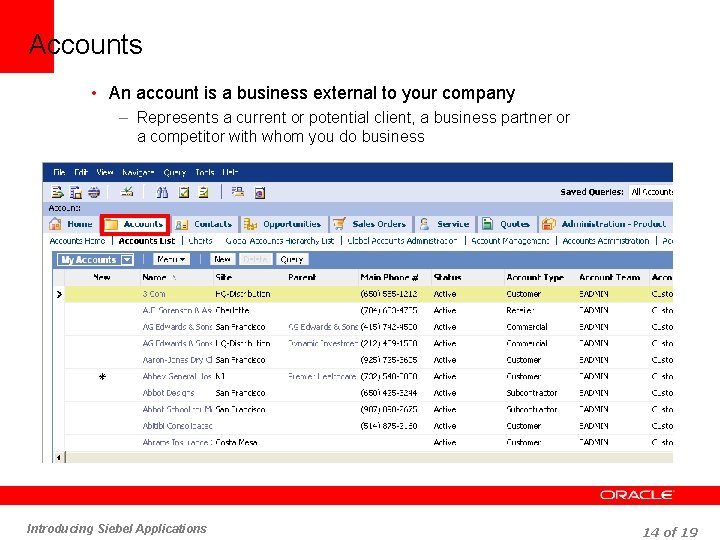Open the Tools menu
The image size is (720, 540).
[x=205, y=172]
